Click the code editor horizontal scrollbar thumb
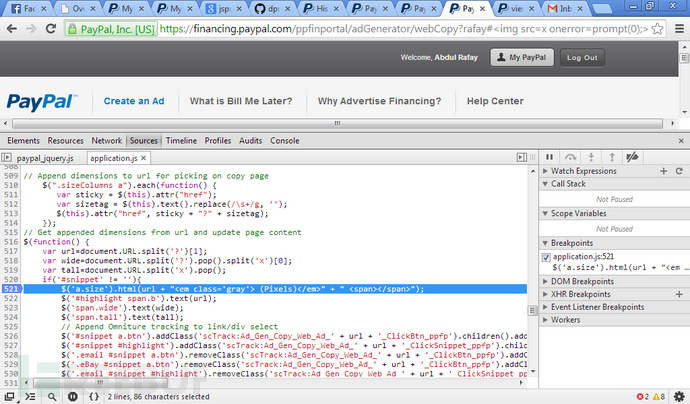Image resolution: width=690 pixels, height=404 pixels. 99,382
